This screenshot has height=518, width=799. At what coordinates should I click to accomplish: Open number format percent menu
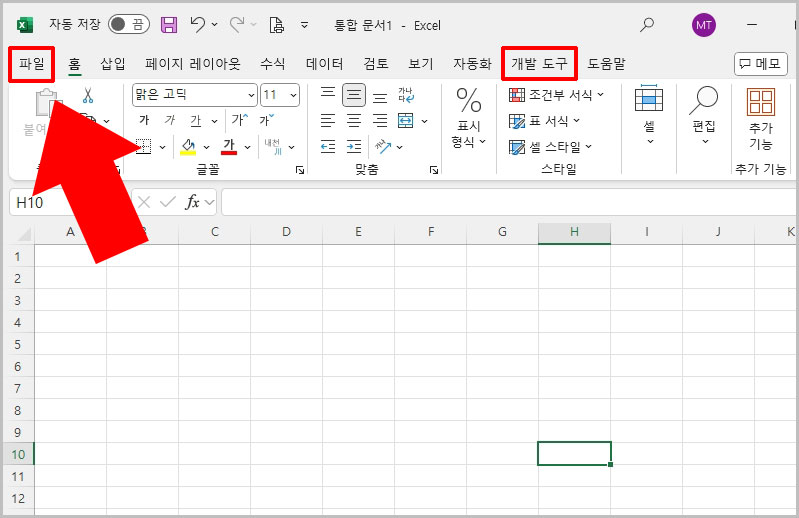pyautogui.click(x=469, y=118)
